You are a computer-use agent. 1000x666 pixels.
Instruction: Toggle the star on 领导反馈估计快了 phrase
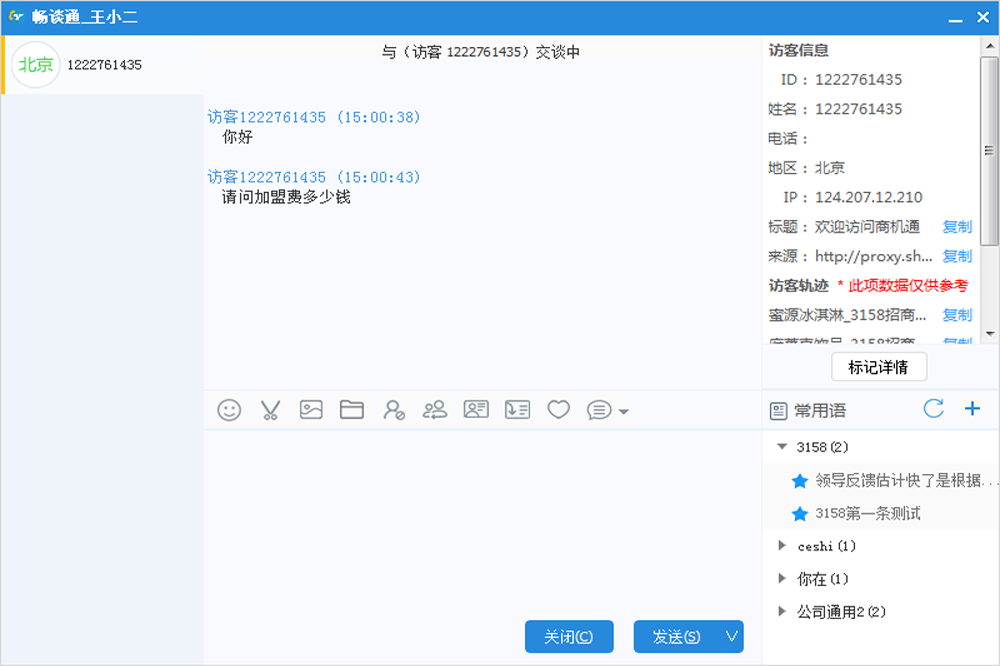(799, 480)
